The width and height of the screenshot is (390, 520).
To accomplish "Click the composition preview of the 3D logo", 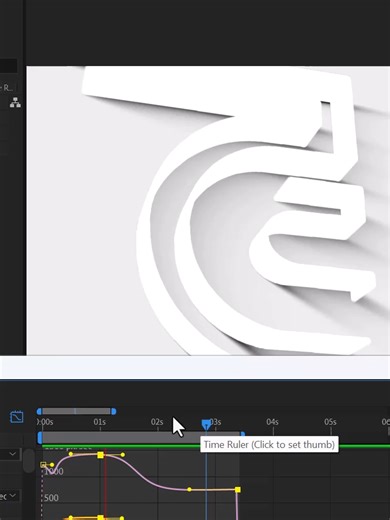I will 208,211.
